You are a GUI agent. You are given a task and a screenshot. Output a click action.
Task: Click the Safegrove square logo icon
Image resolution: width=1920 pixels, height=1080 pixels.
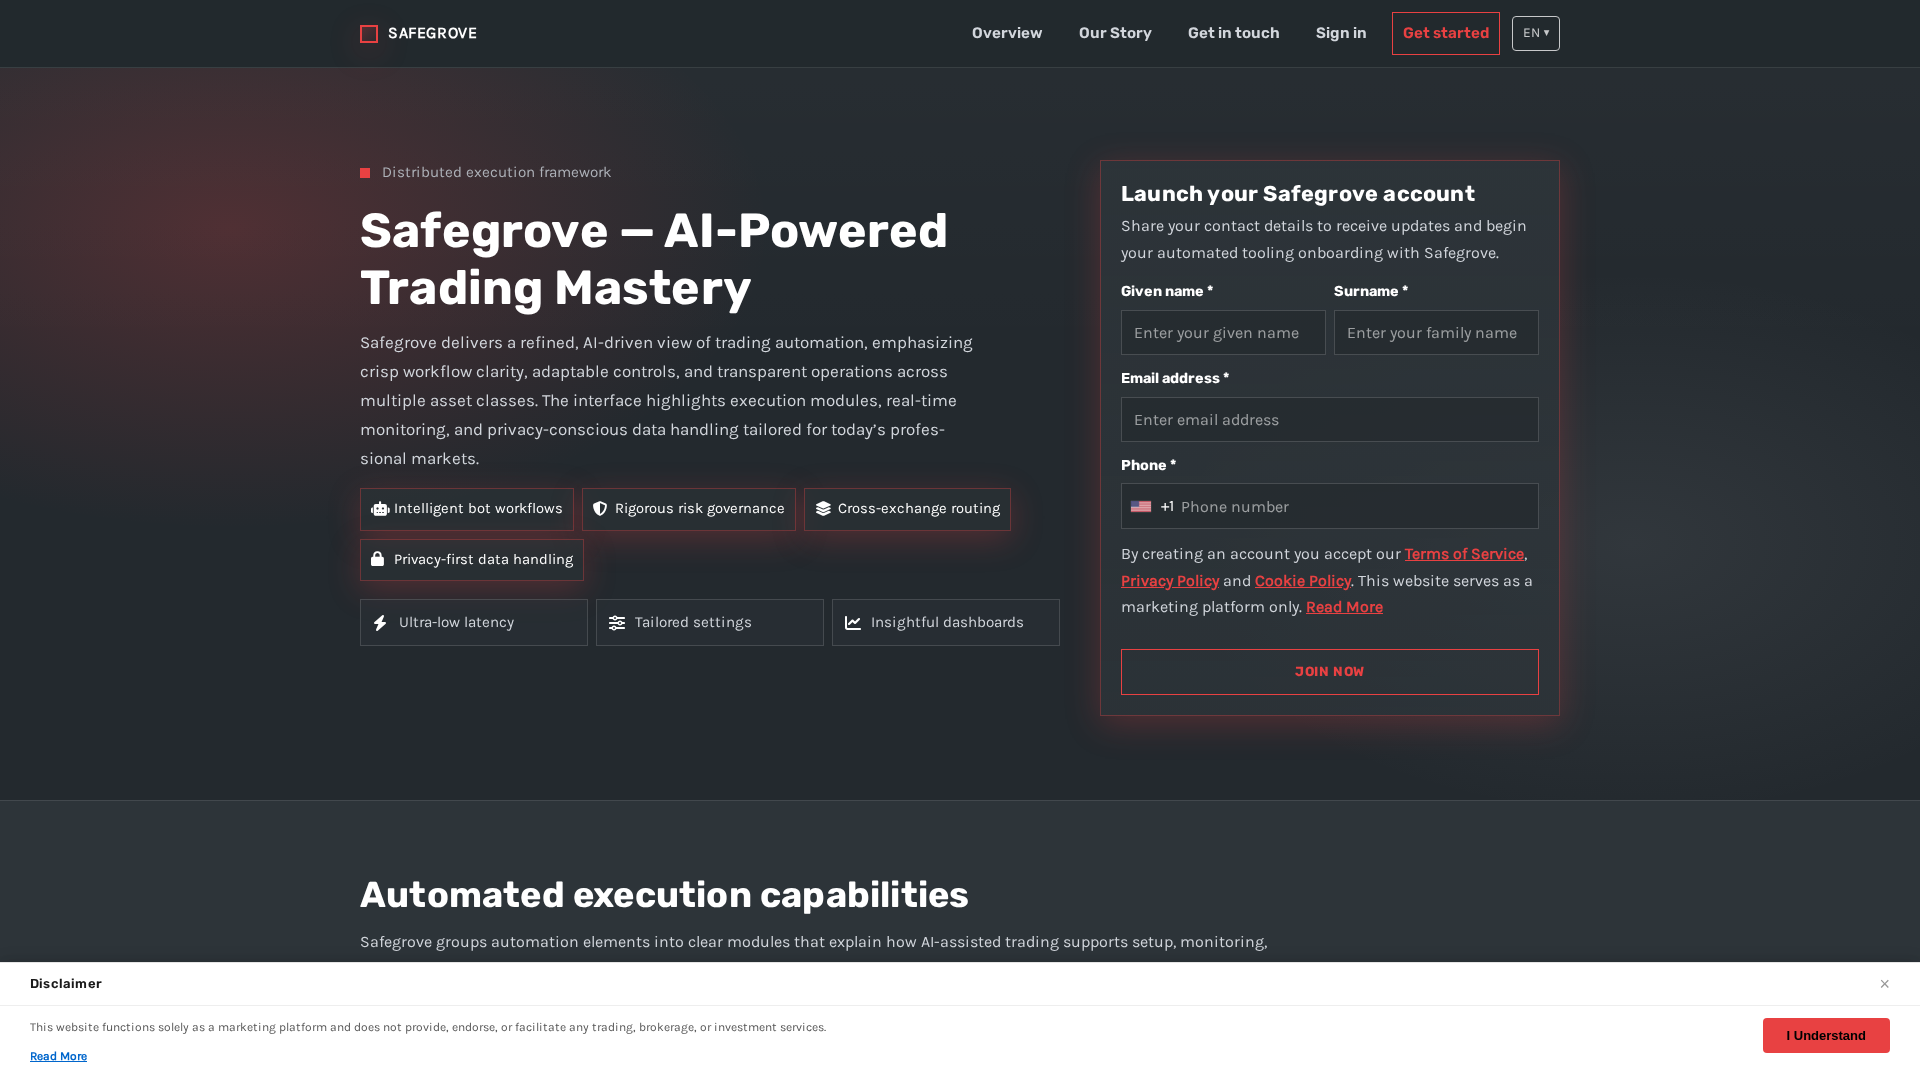(369, 34)
